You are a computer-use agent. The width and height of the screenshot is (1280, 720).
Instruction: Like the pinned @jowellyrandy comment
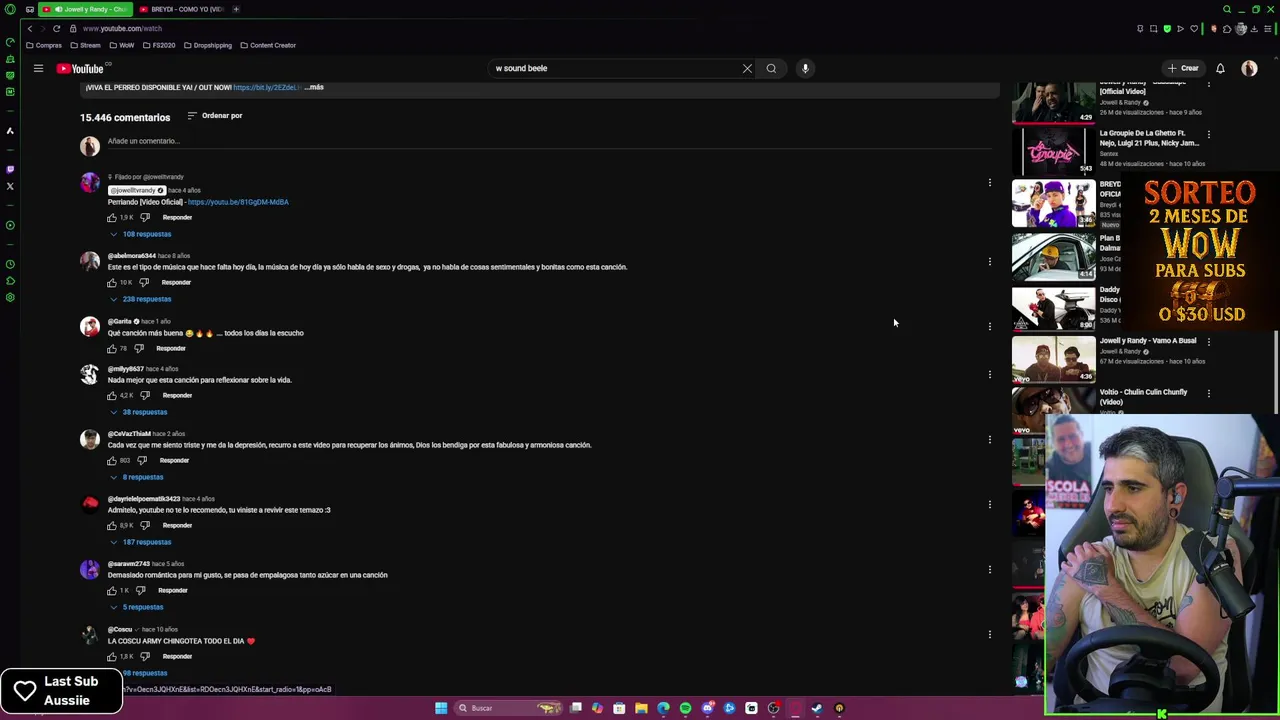coord(112,217)
